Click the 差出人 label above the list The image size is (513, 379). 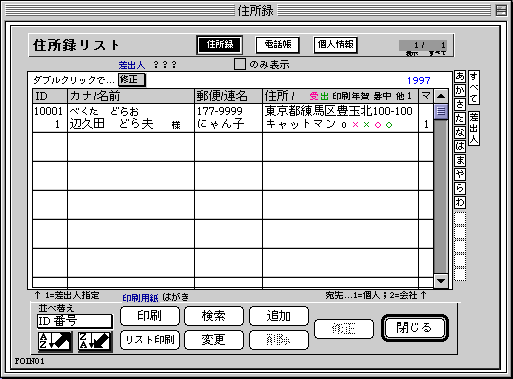132,65
